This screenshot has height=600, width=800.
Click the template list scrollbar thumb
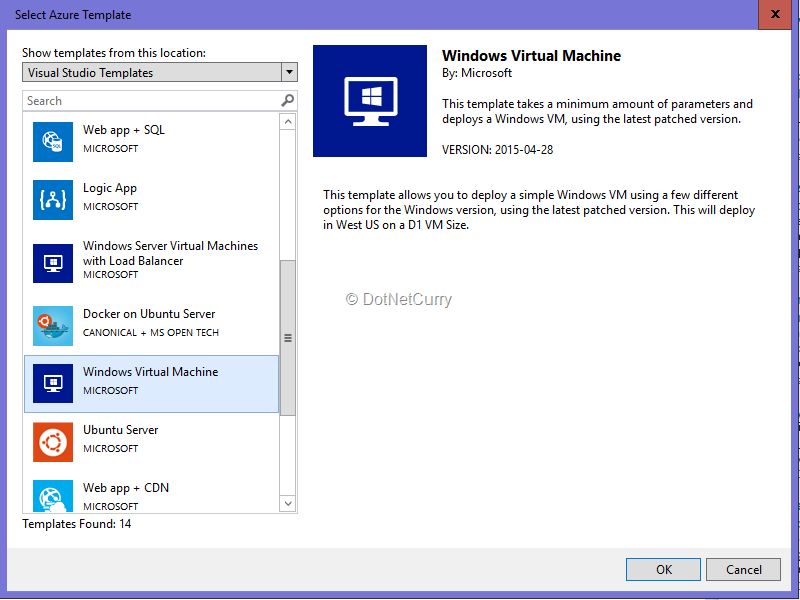click(288, 338)
